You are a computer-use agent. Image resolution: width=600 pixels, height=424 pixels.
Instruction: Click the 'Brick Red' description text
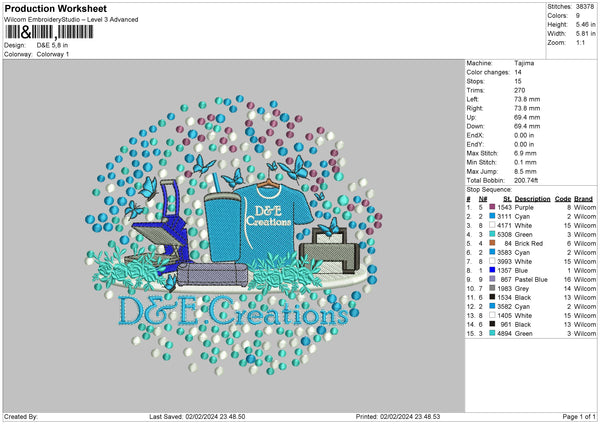click(528, 243)
